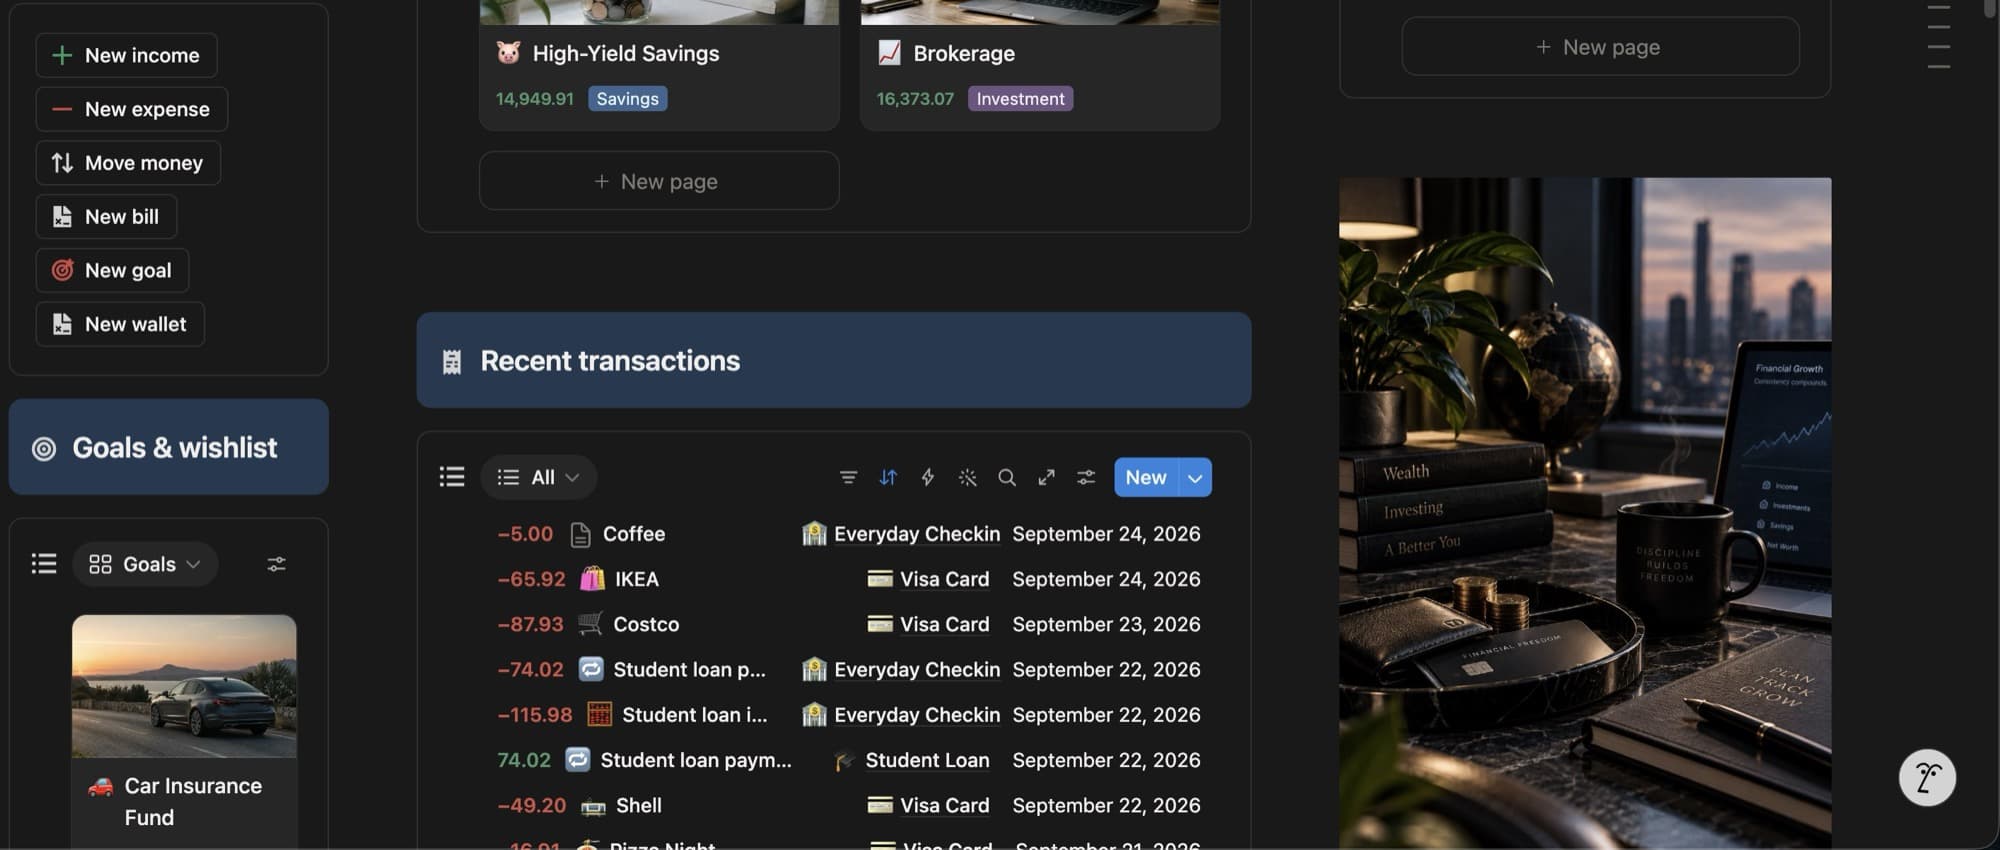Click the round assistant button at bottom right
The width and height of the screenshot is (2000, 850).
tap(1927, 777)
